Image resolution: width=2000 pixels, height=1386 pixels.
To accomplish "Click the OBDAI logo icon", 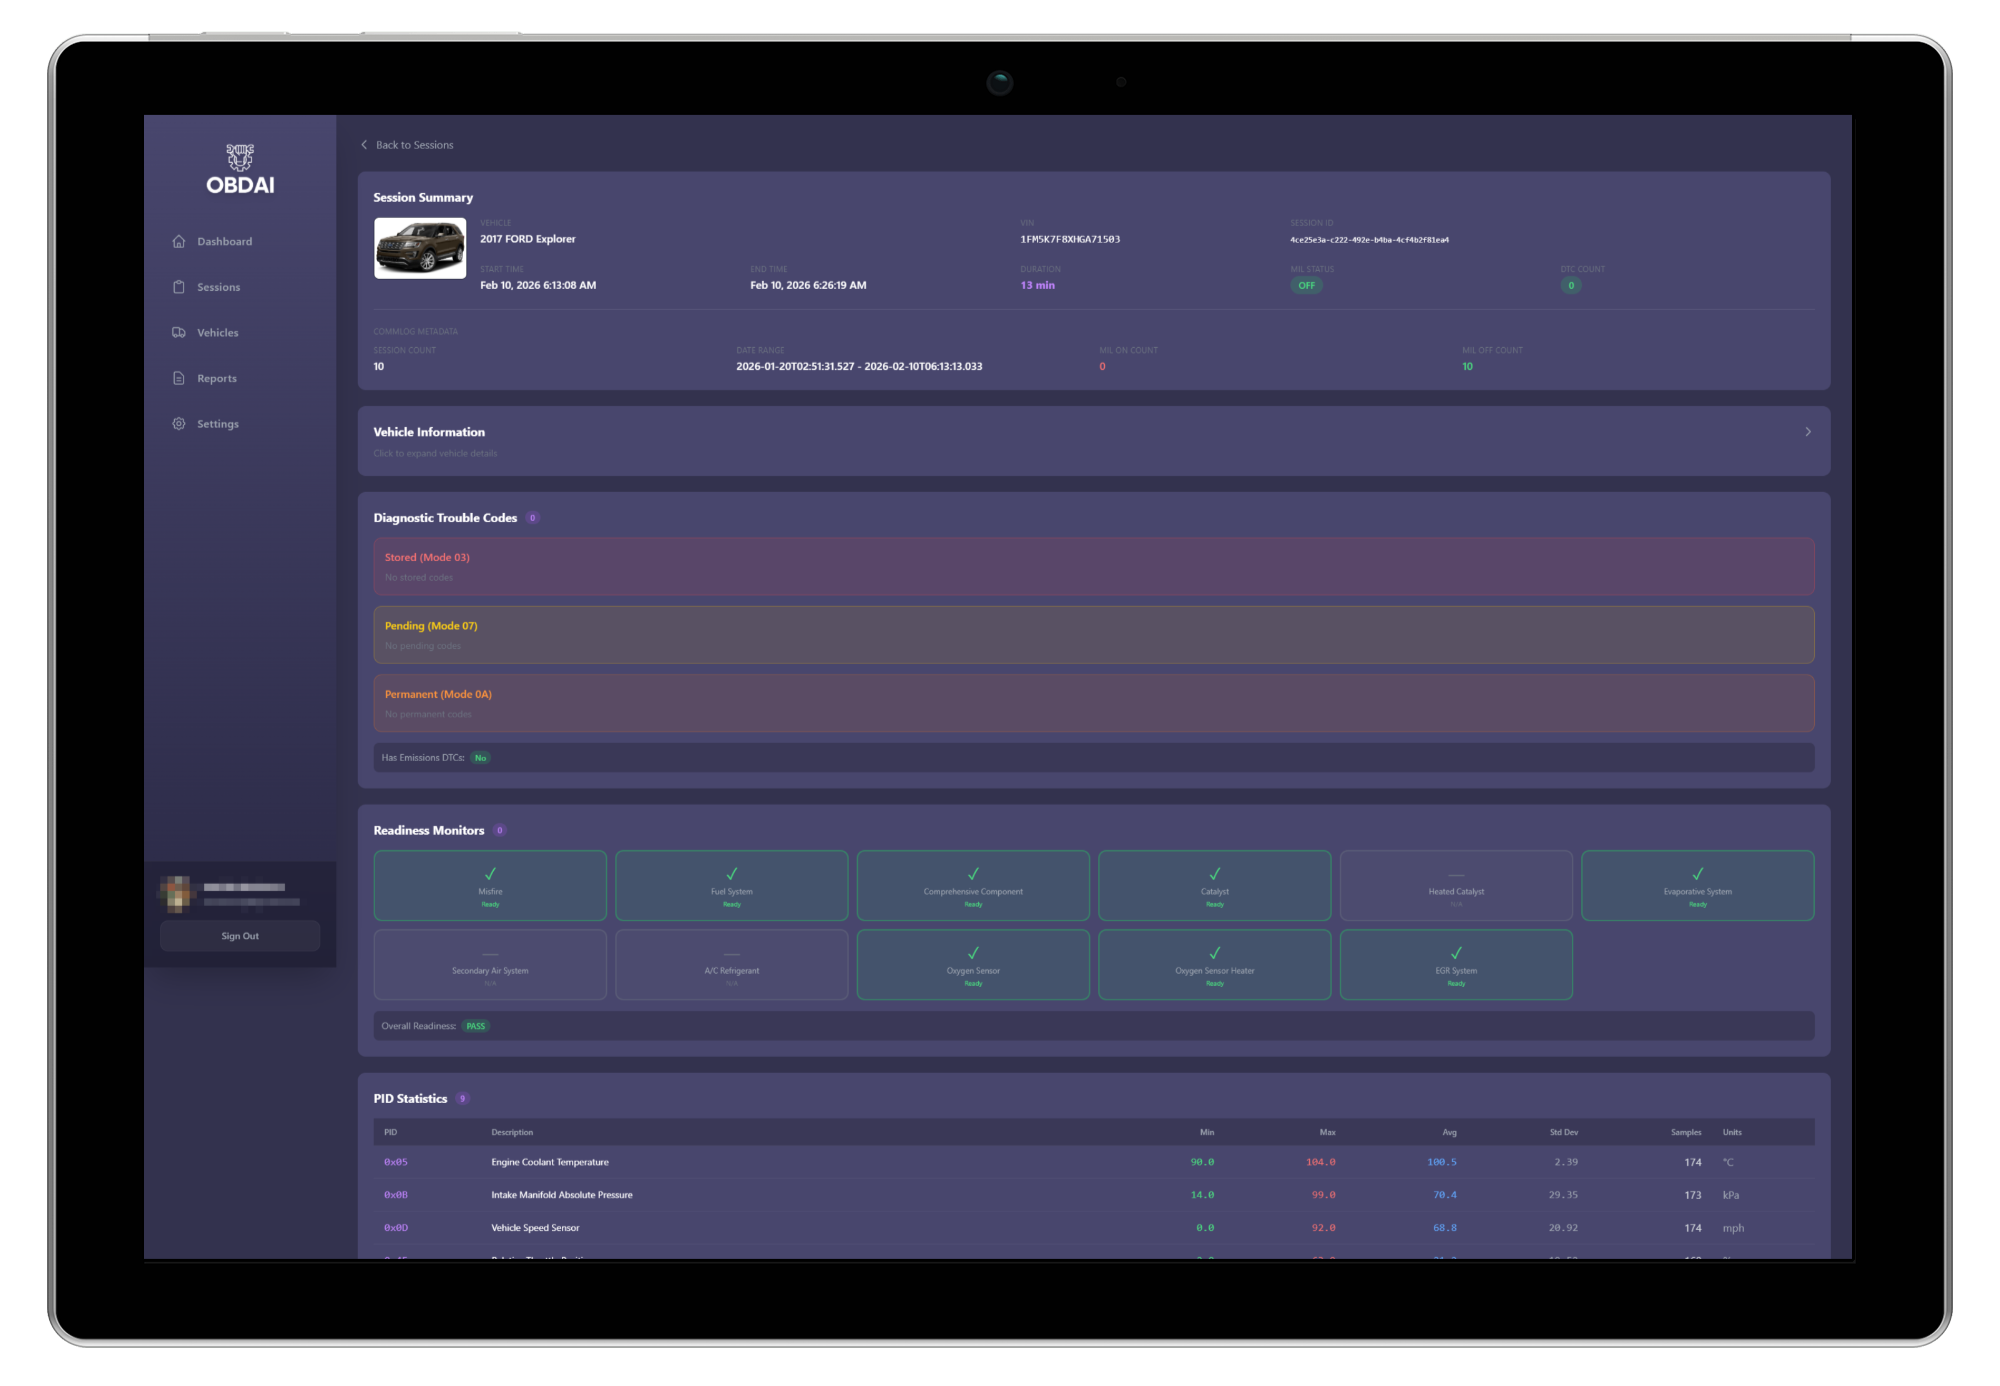I will click(240, 157).
